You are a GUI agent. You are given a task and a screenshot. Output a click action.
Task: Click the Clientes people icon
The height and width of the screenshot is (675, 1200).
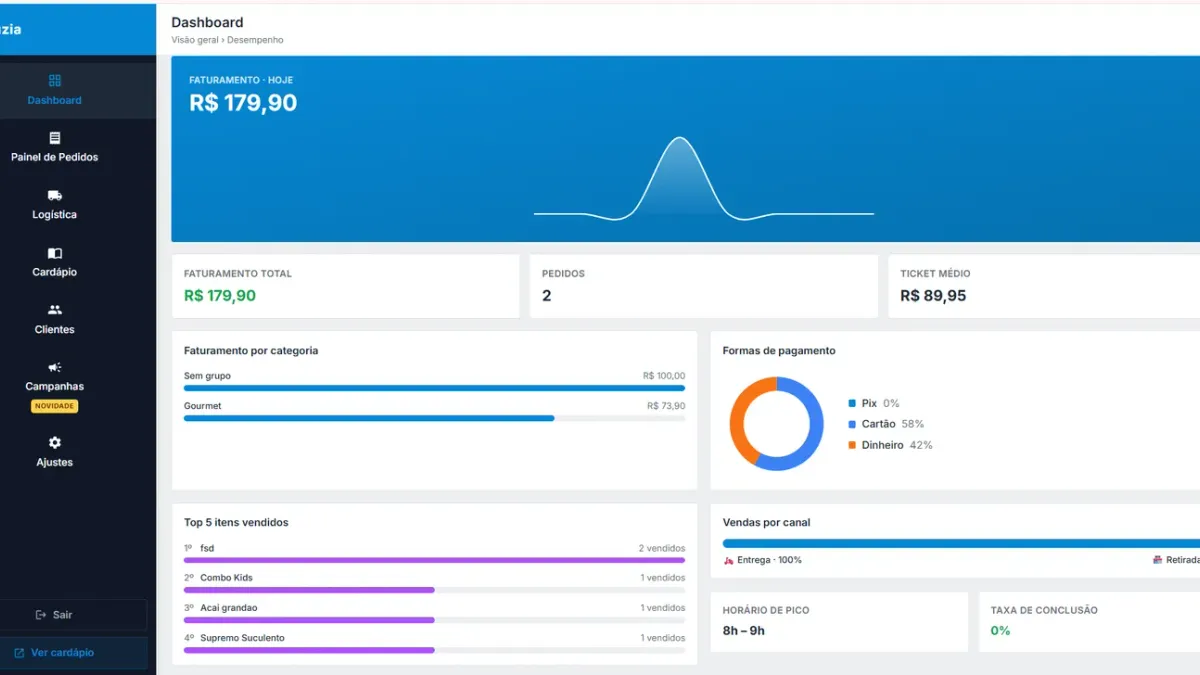[x=55, y=310]
